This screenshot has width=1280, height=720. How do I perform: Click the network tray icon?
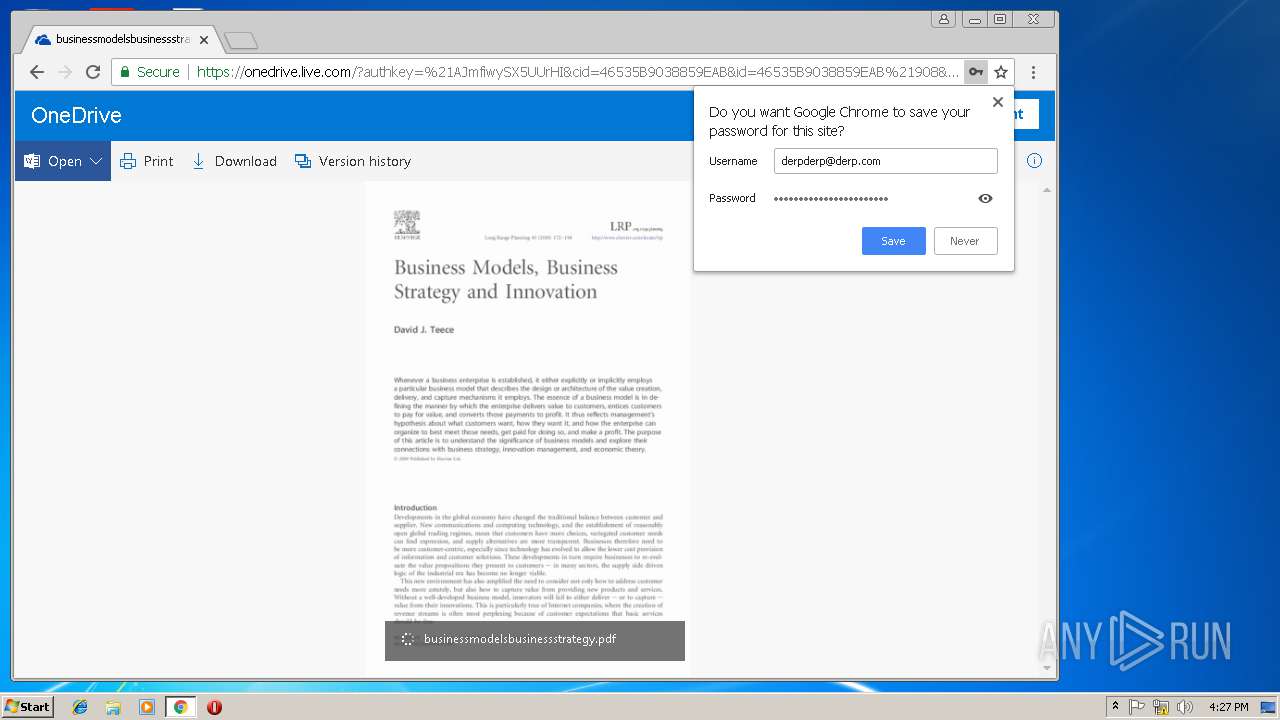pos(1161,707)
